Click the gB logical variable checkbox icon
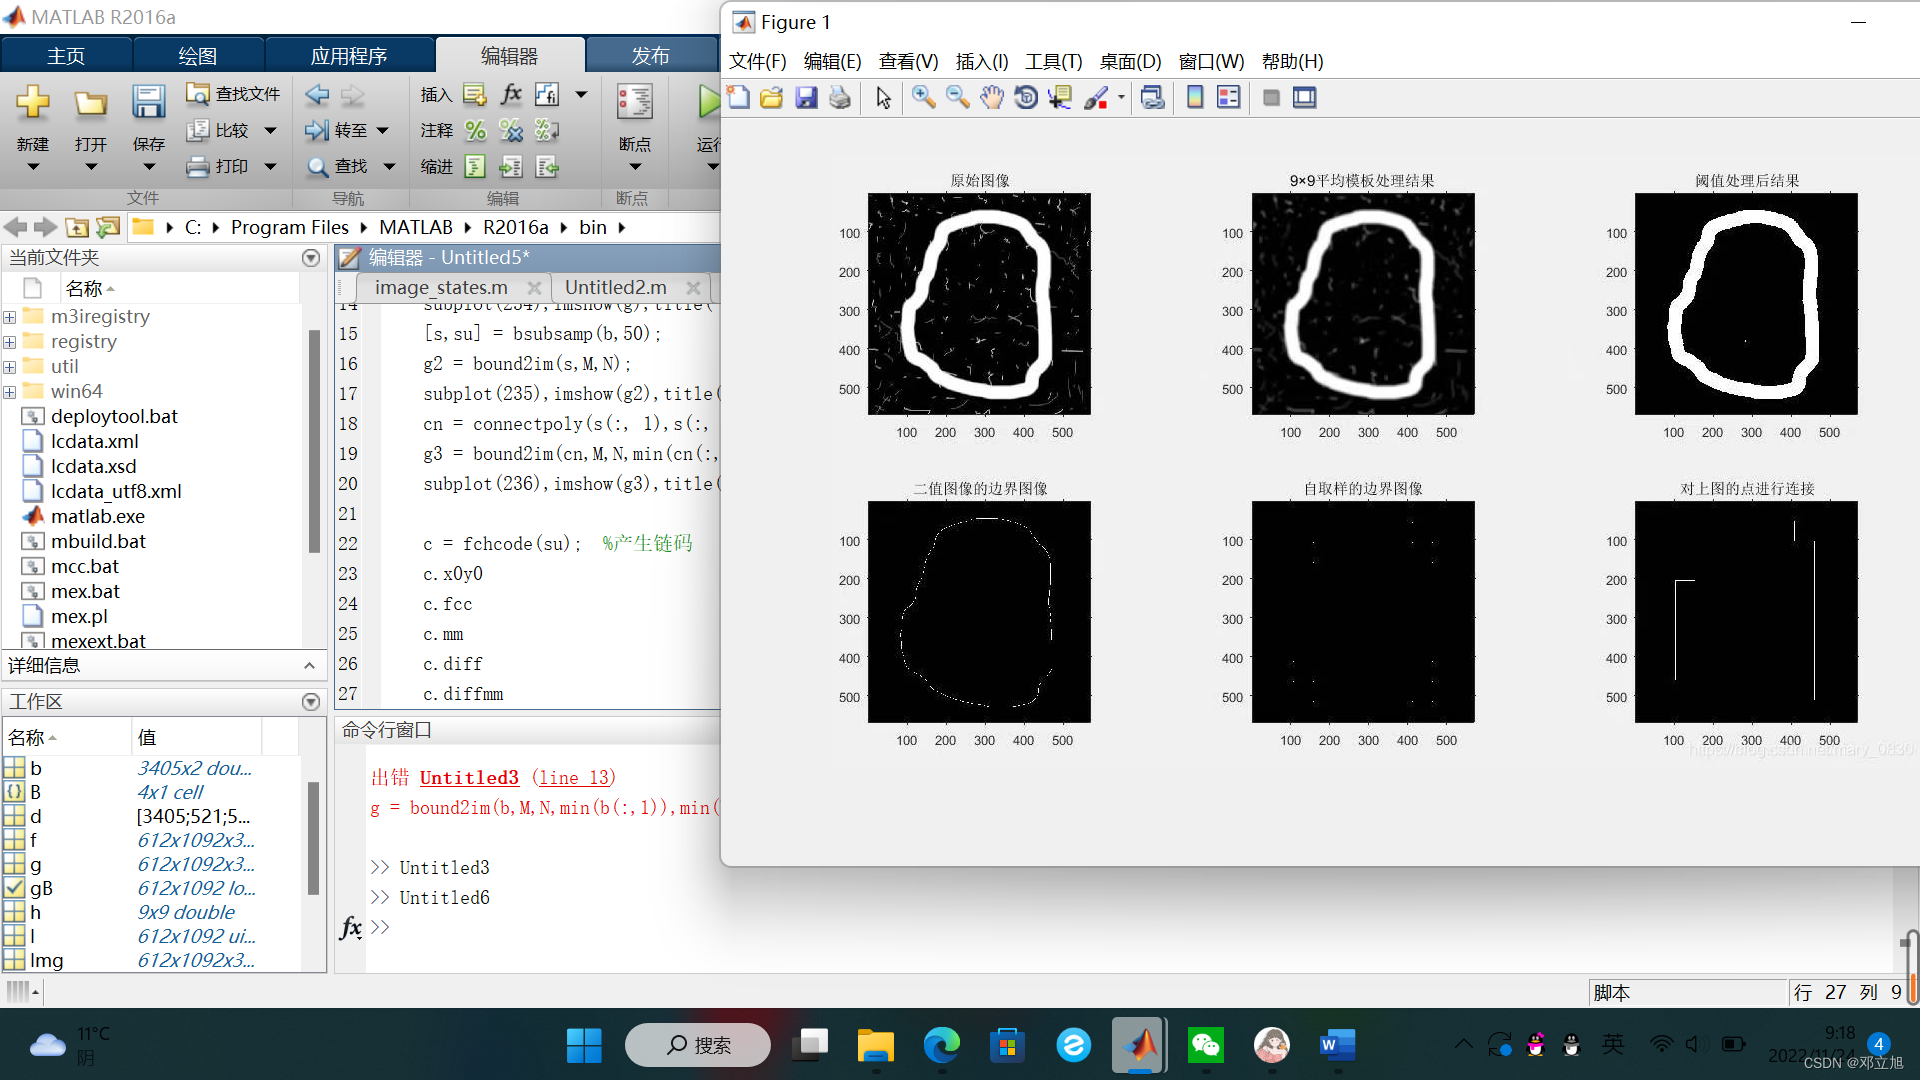Image resolution: width=1920 pixels, height=1080 pixels. click(x=14, y=888)
